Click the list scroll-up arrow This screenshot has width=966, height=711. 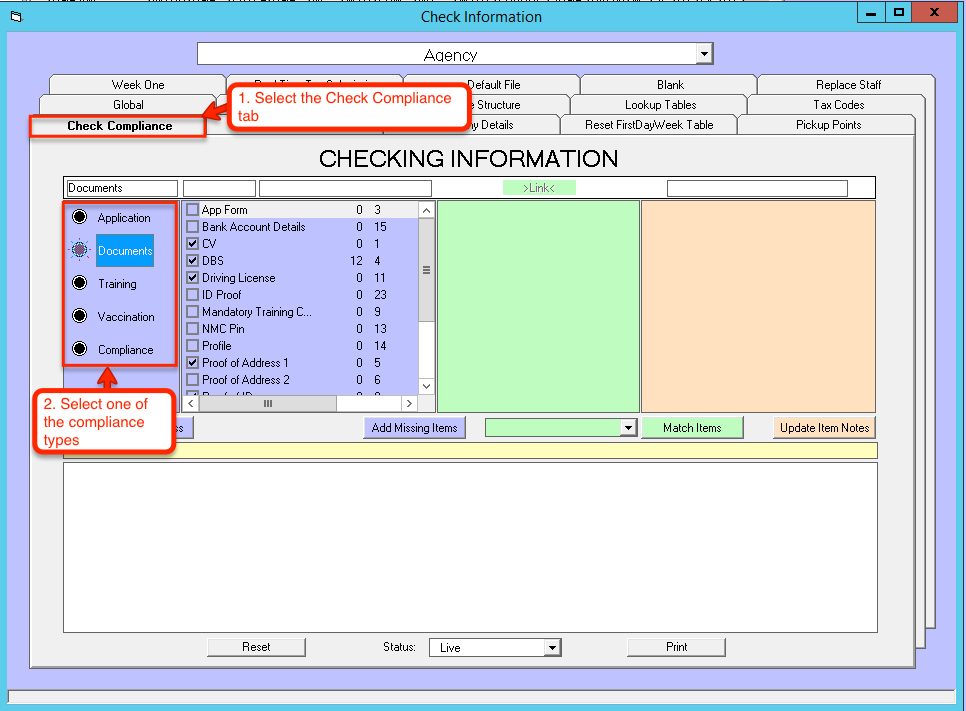[426, 211]
